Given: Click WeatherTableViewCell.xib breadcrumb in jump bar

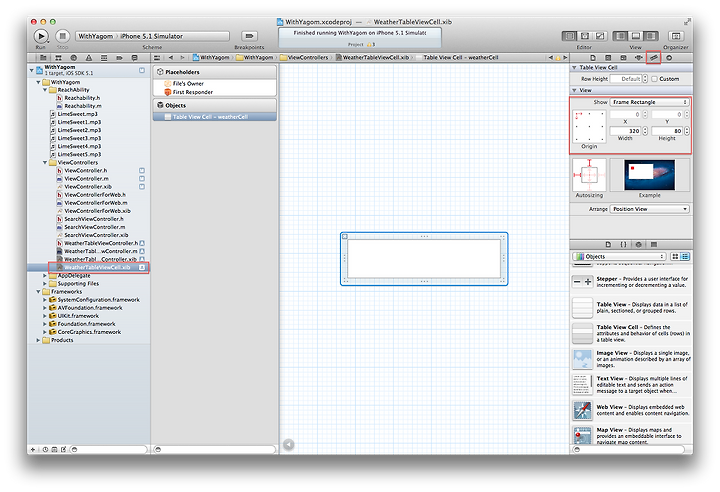Looking at the screenshot, I should tap(372, 58).
